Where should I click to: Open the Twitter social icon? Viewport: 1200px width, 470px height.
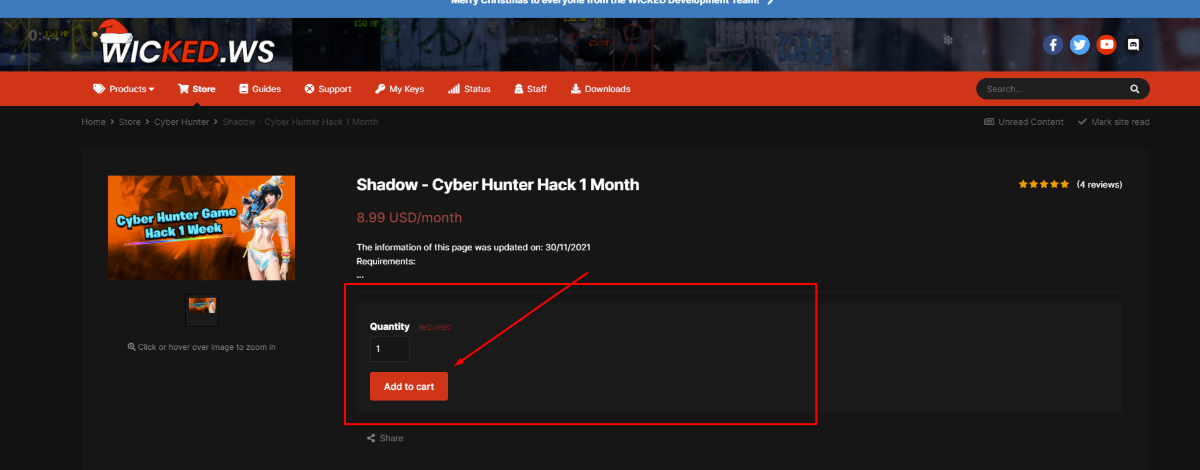tap(1079, 45)
